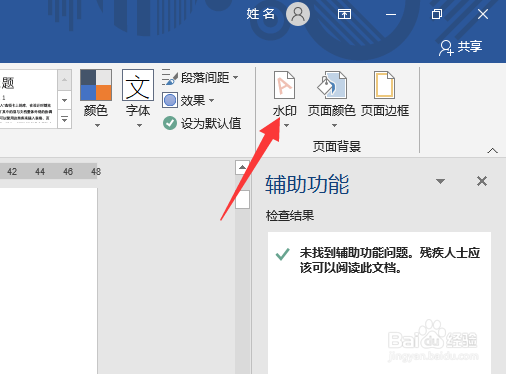Close the Accessibility (辅助功能) pane
This screenshot has width=506, height=374.
[482, 181]
